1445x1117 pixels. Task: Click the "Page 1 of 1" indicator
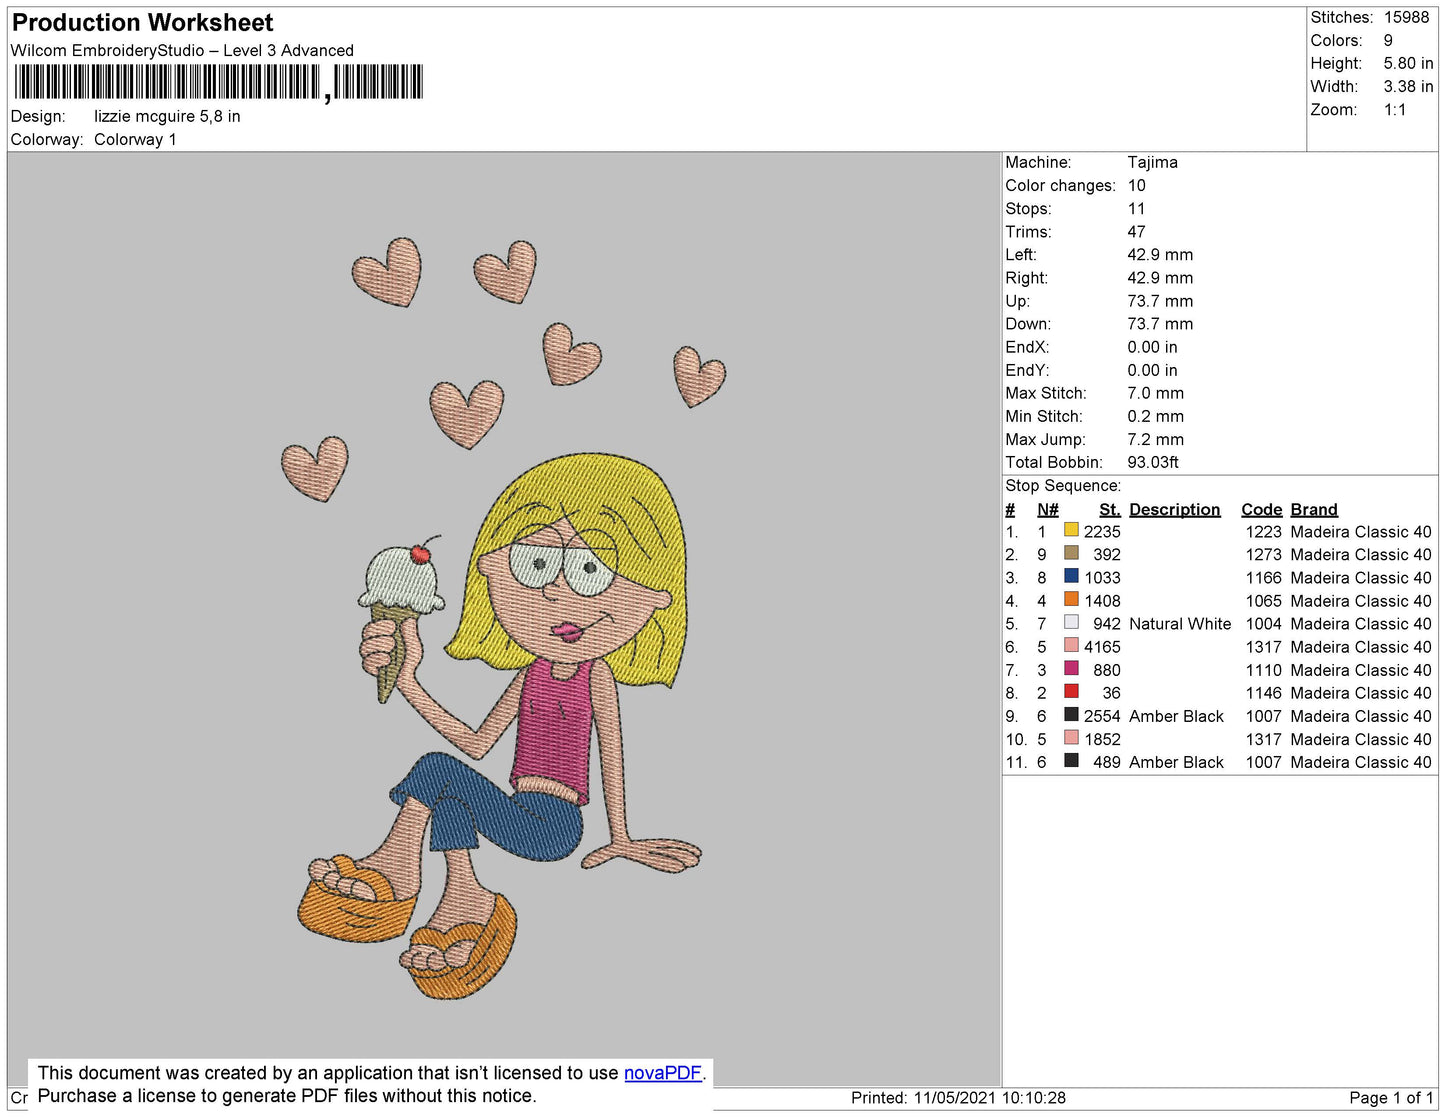[1391, 1097]
